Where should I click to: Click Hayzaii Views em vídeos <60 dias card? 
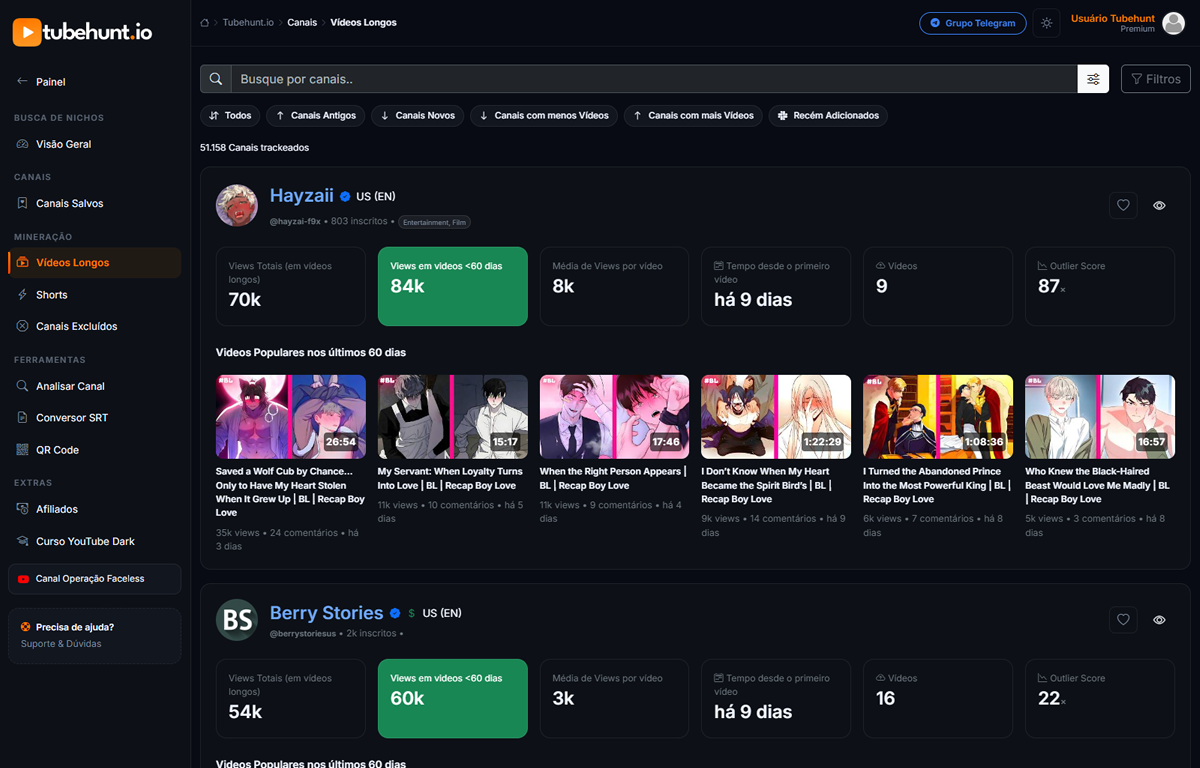(x=452, y=286)
